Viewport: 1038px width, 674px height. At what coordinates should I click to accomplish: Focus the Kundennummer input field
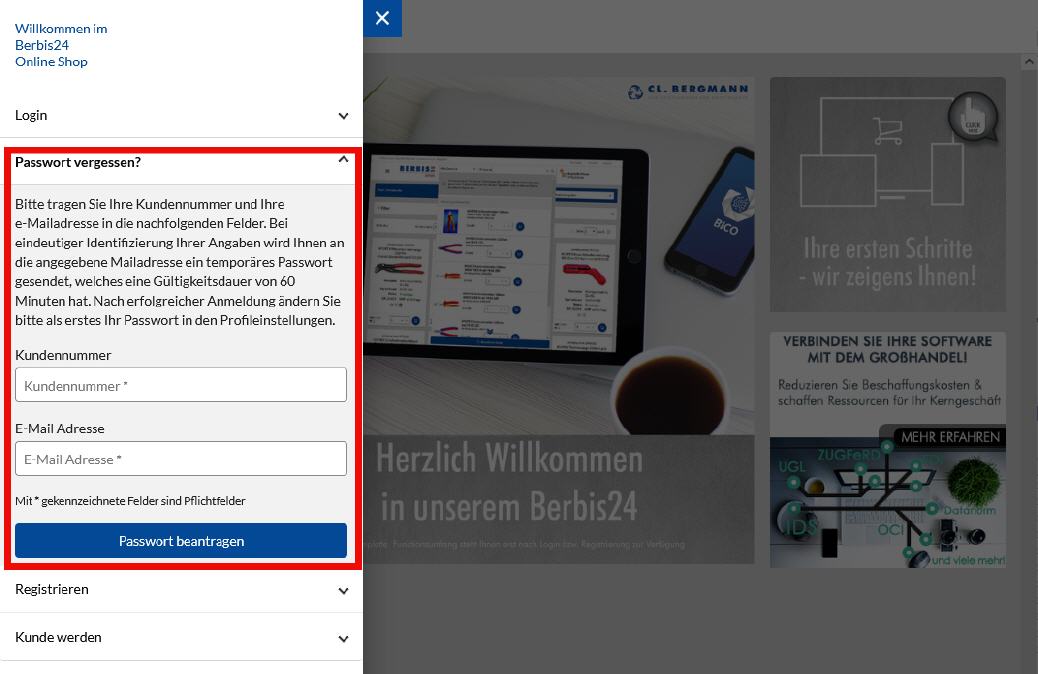[x=181, y=385]
